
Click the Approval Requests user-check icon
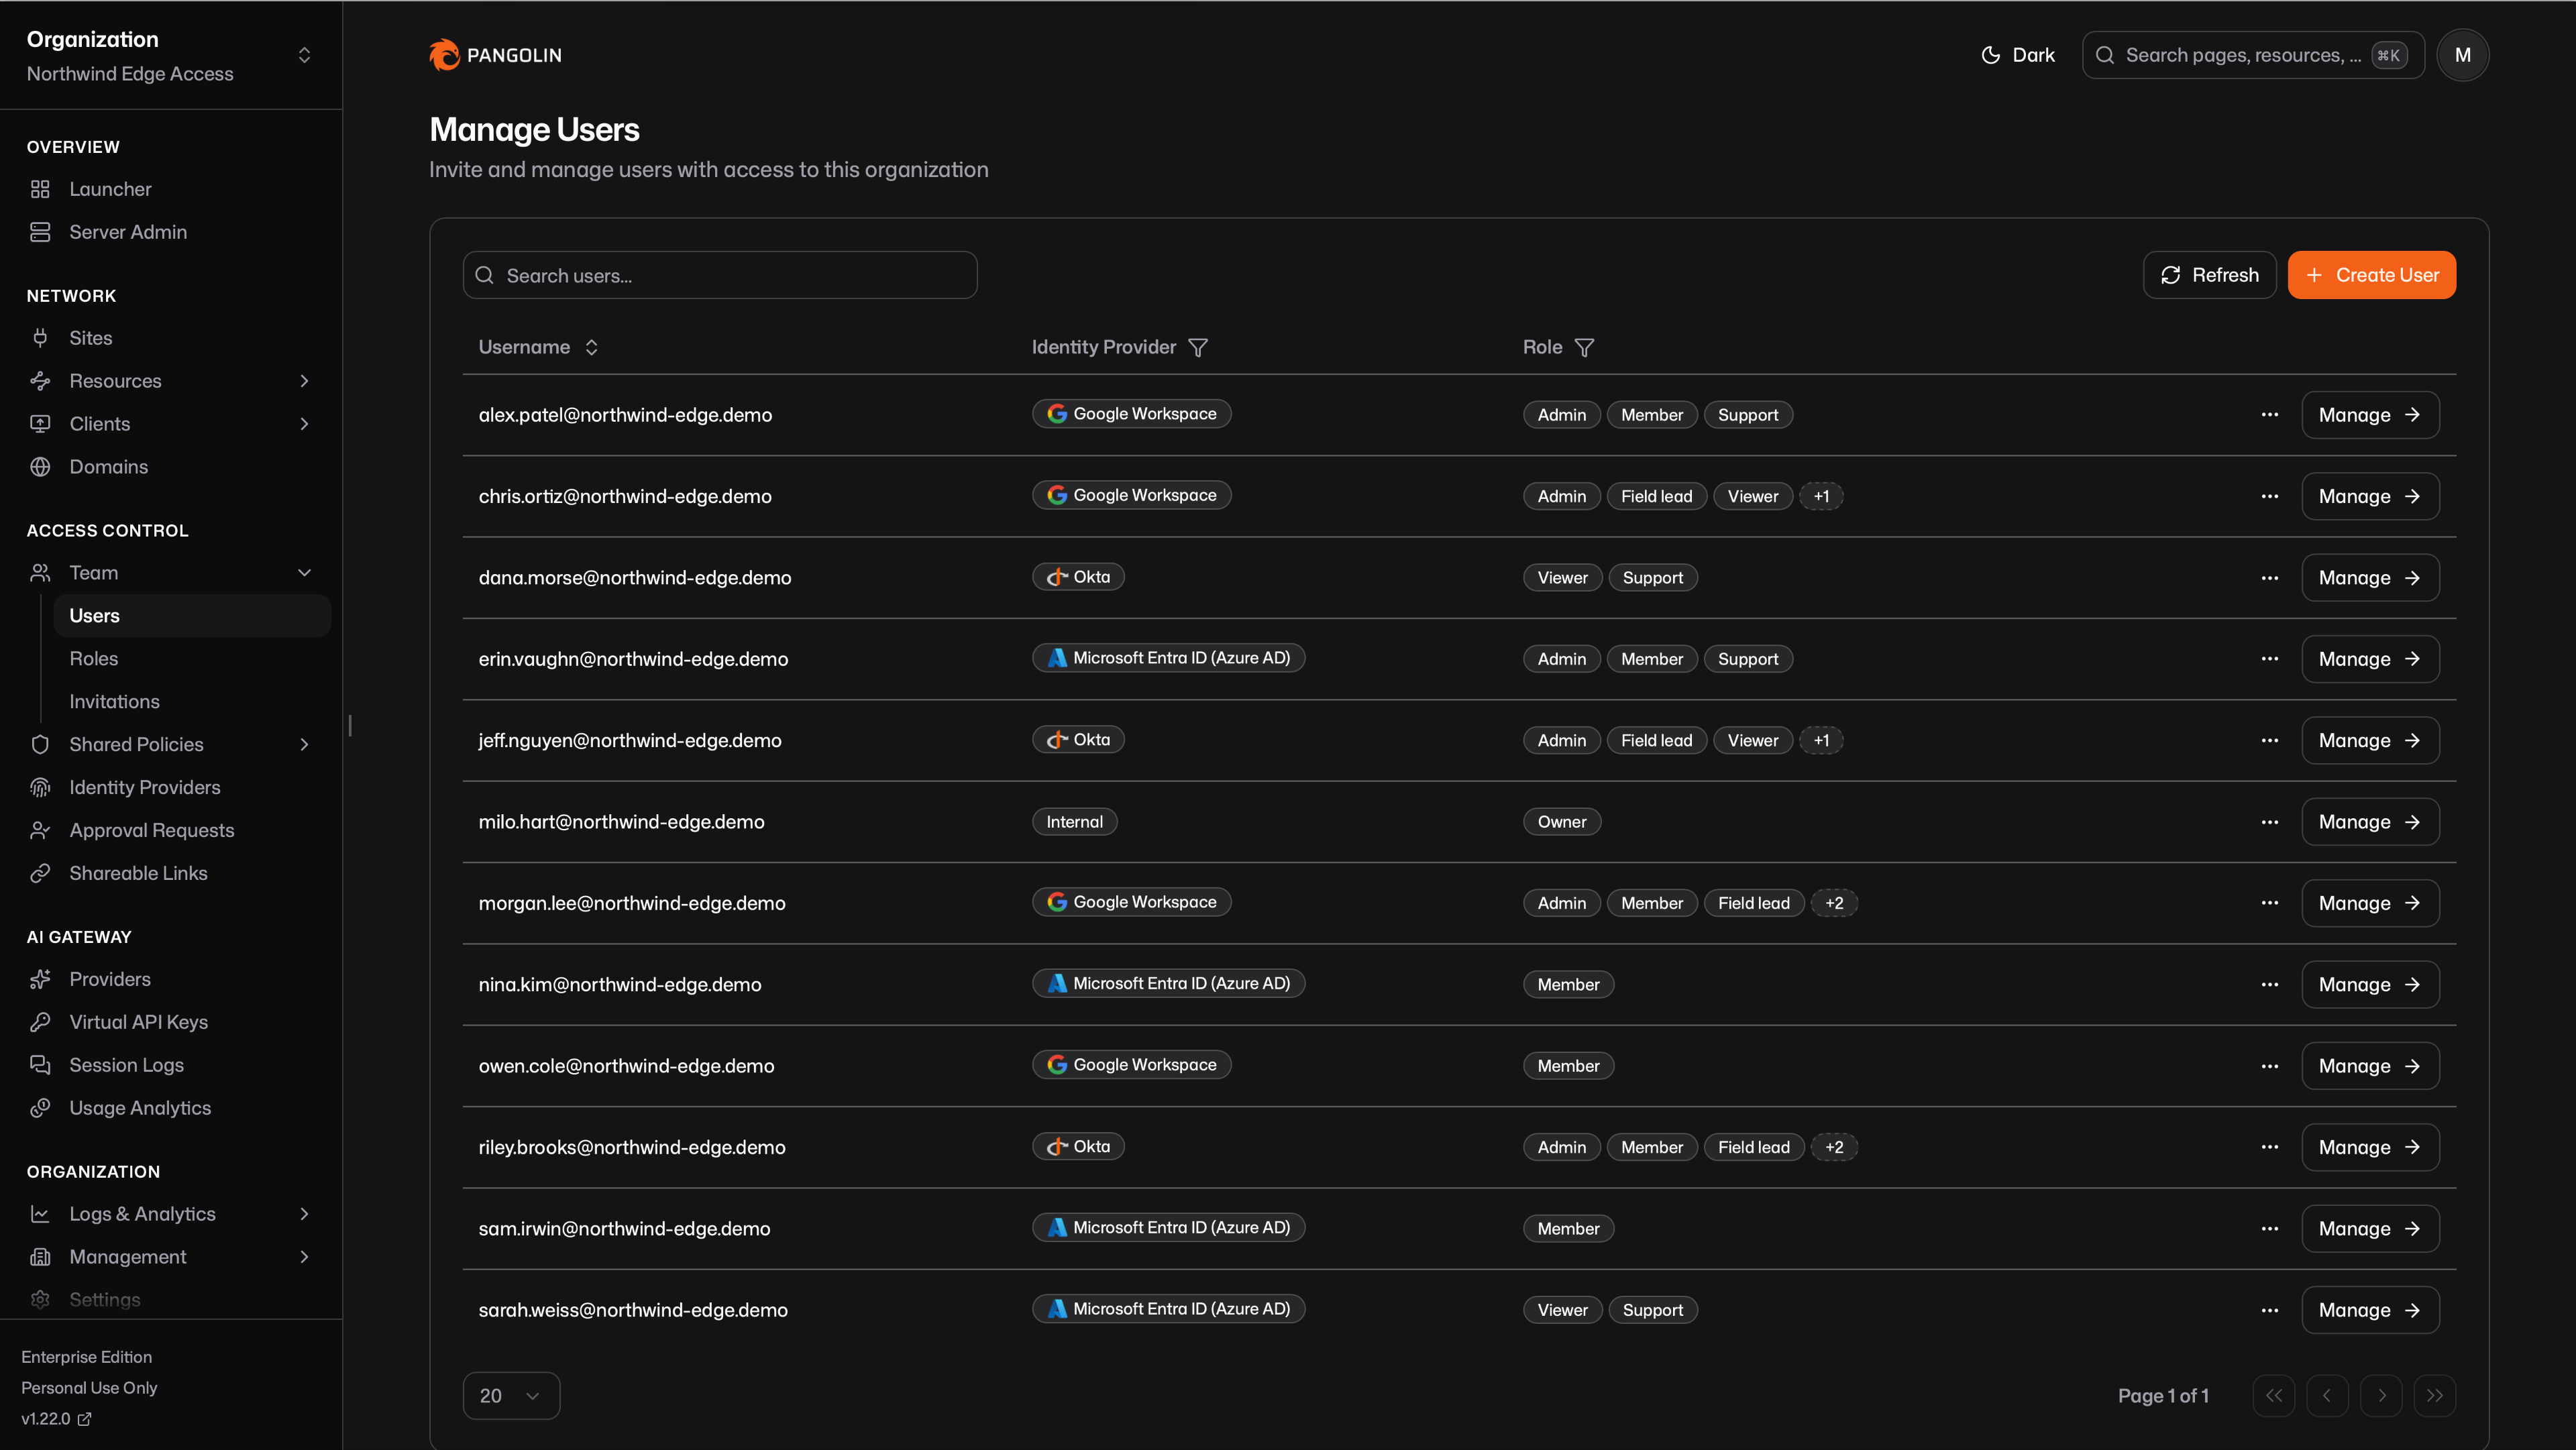(40, 831)
